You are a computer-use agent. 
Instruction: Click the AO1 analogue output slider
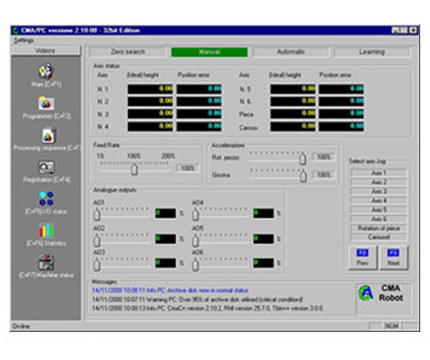(x=97, y=215)
